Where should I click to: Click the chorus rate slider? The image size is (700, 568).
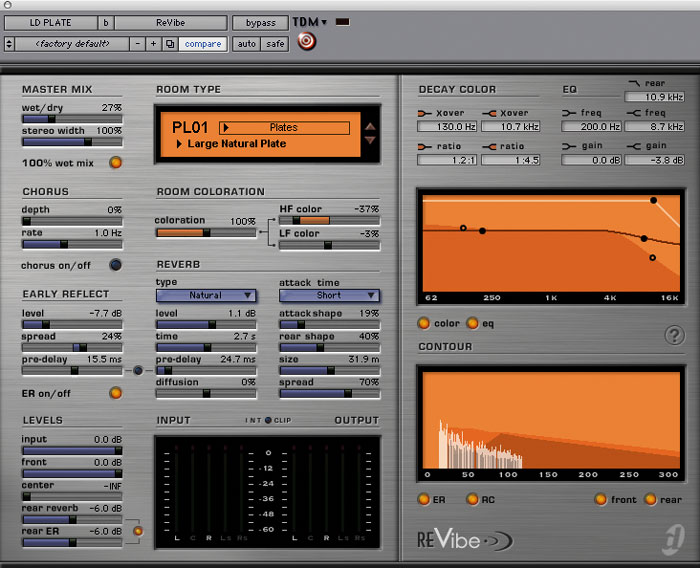(x=72, y=244)
